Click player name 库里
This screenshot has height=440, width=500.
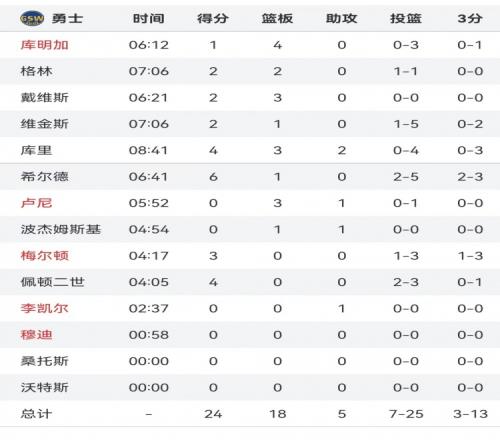36,150
